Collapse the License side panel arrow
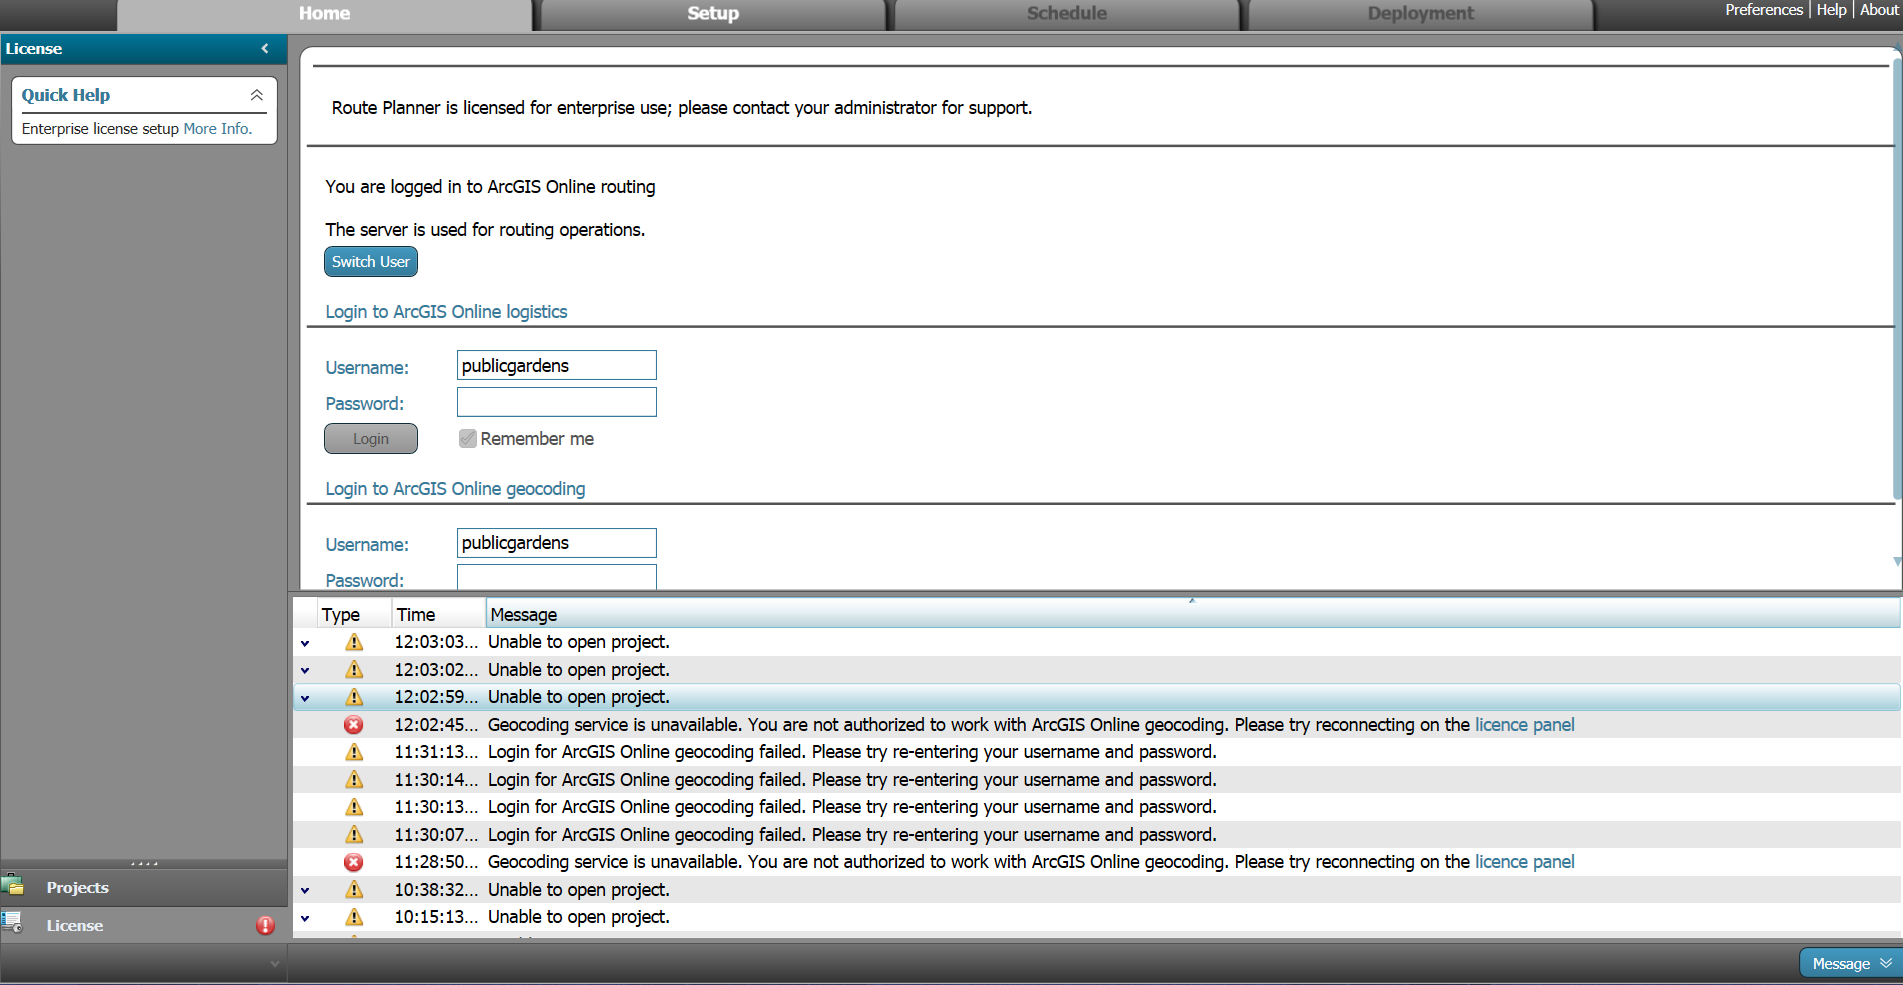Viewport: 1903px width, 985px height. point(265,48)
